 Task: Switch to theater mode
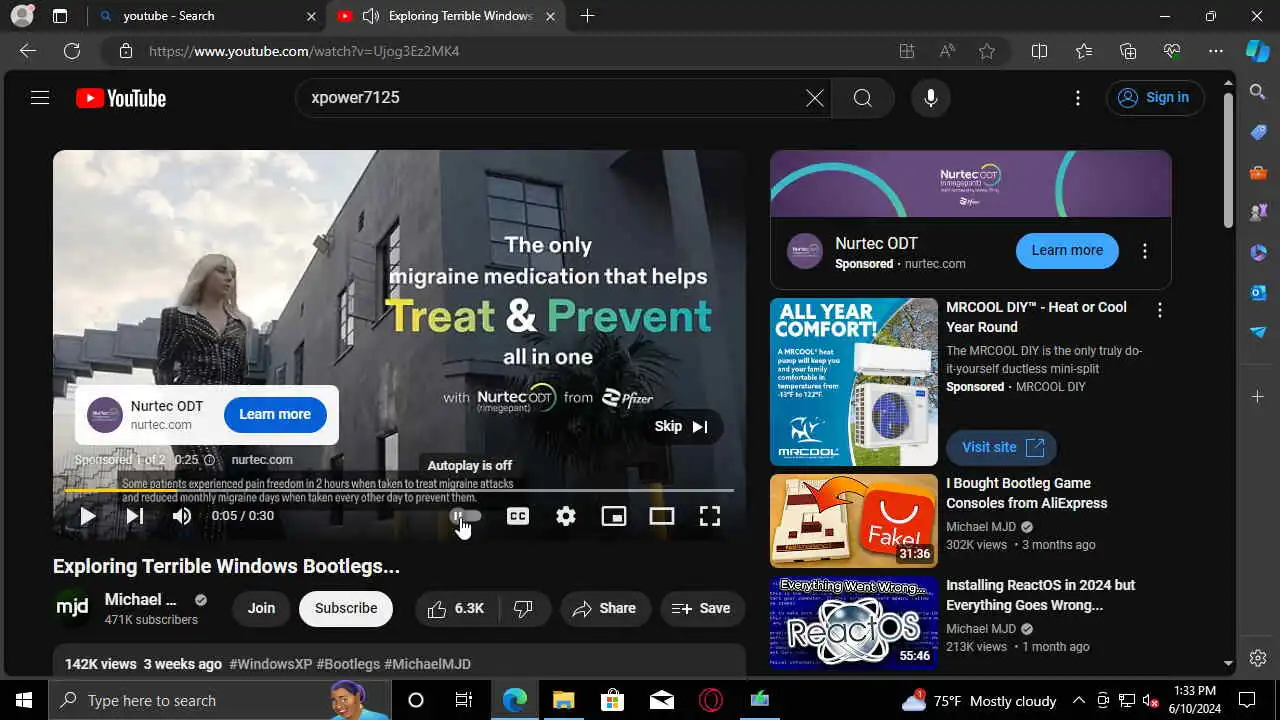point(662,516)
